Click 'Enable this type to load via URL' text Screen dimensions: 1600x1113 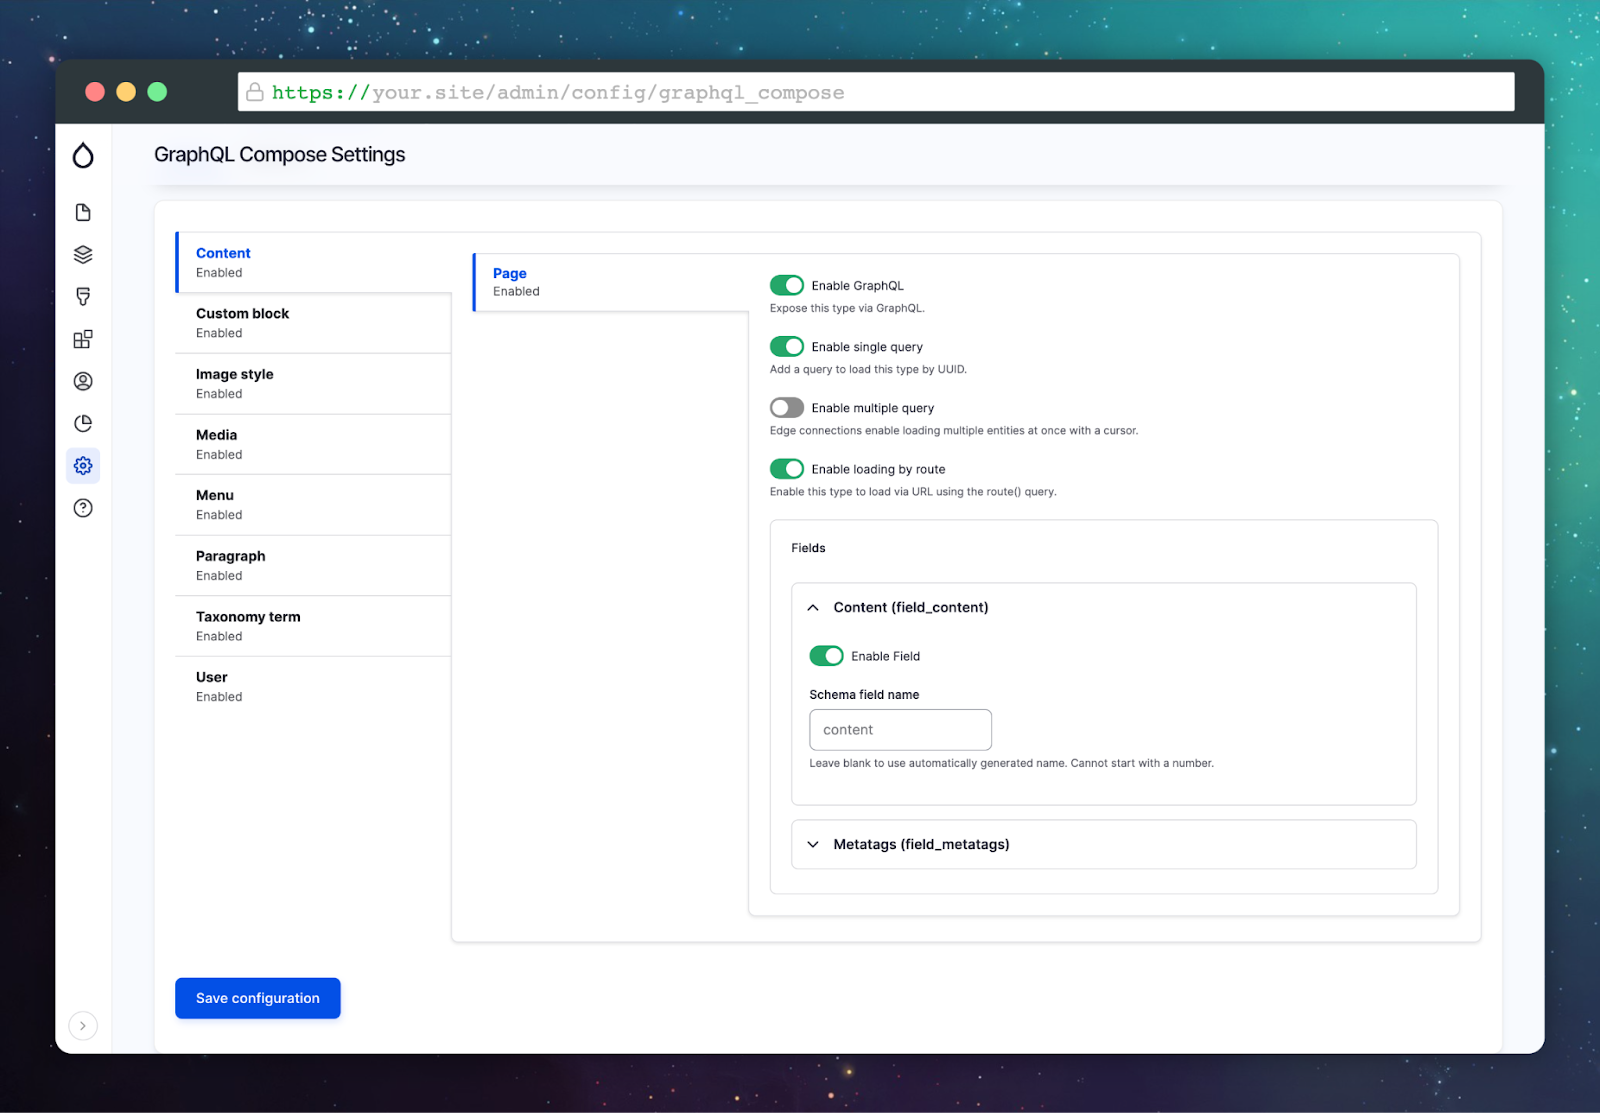[913, 492]
